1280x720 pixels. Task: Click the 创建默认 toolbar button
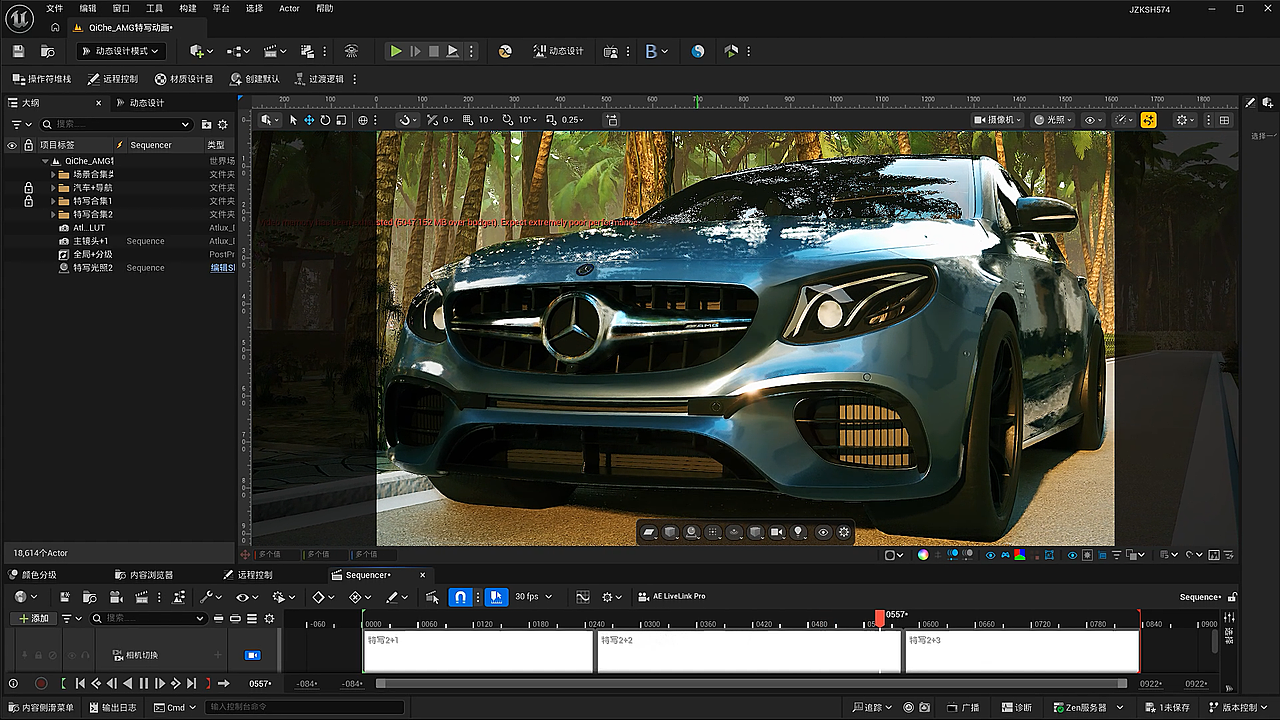(x=255, y=79)
